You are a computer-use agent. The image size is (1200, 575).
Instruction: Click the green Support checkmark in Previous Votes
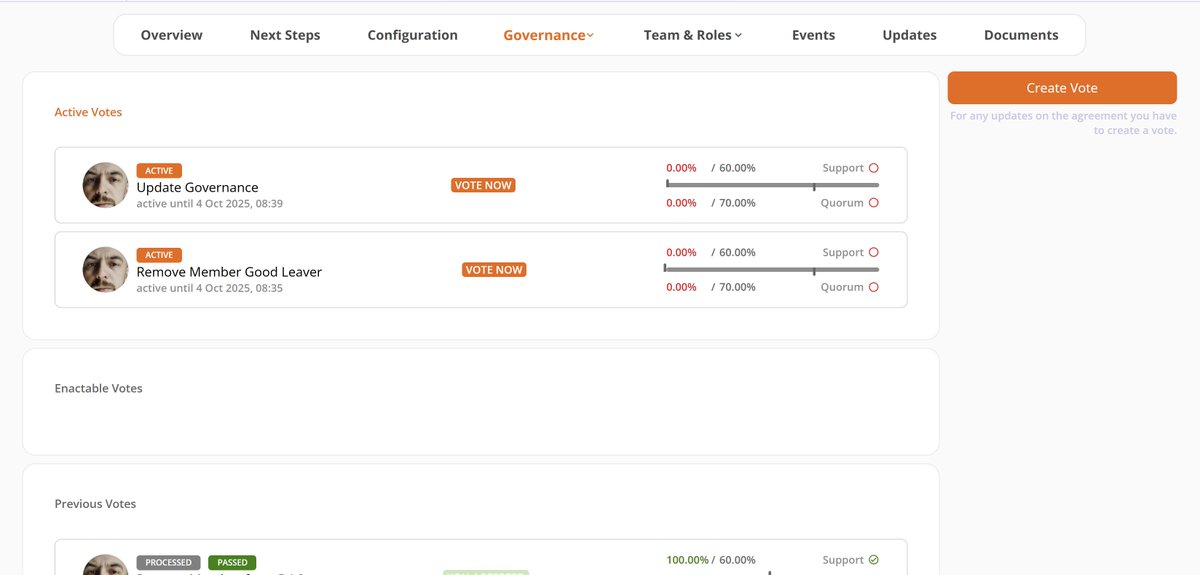(873, 560)
